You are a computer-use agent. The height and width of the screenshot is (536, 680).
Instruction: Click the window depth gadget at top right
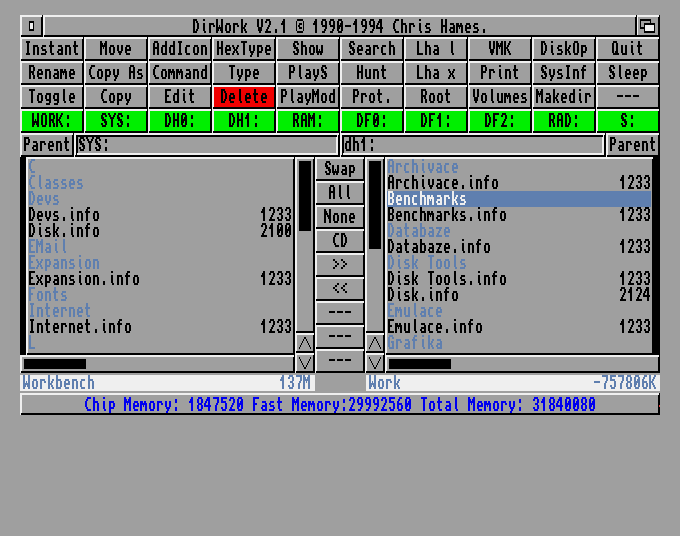pyautogui.click(x=647, y=26)
